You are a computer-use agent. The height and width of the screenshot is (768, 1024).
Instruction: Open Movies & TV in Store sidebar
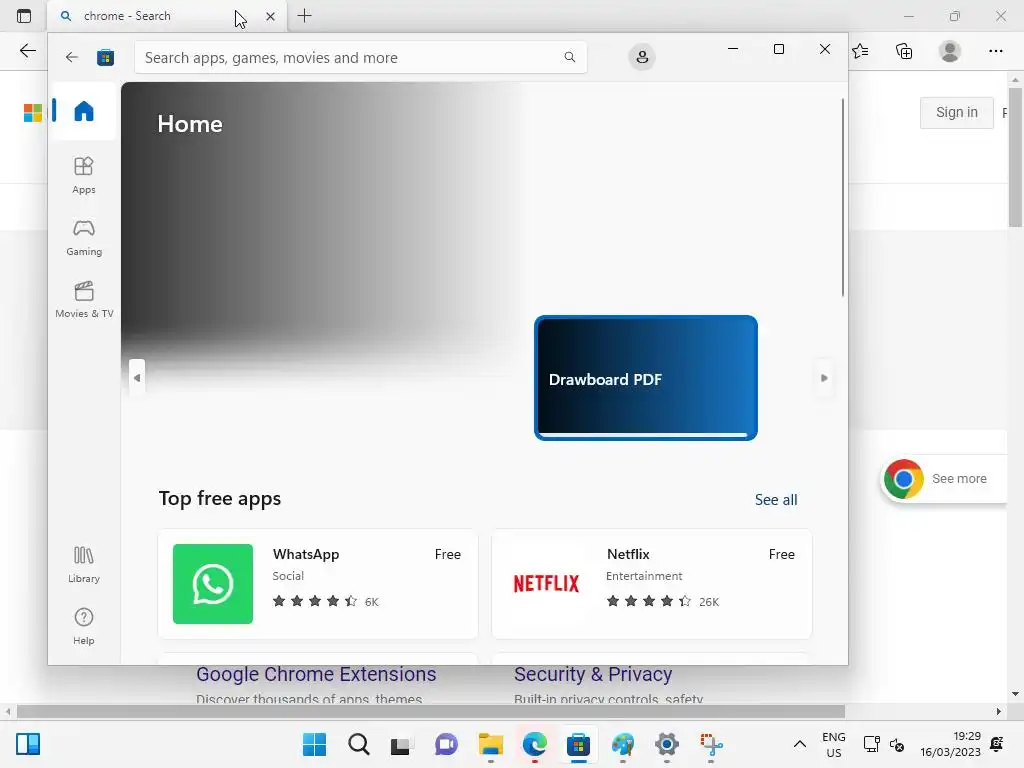[x=84, y=299]
